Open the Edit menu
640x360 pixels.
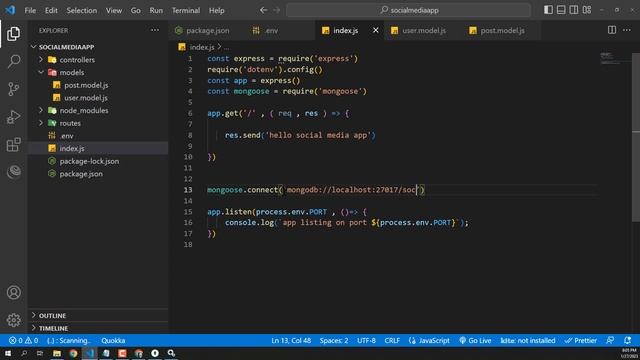[x=51, y=10]
